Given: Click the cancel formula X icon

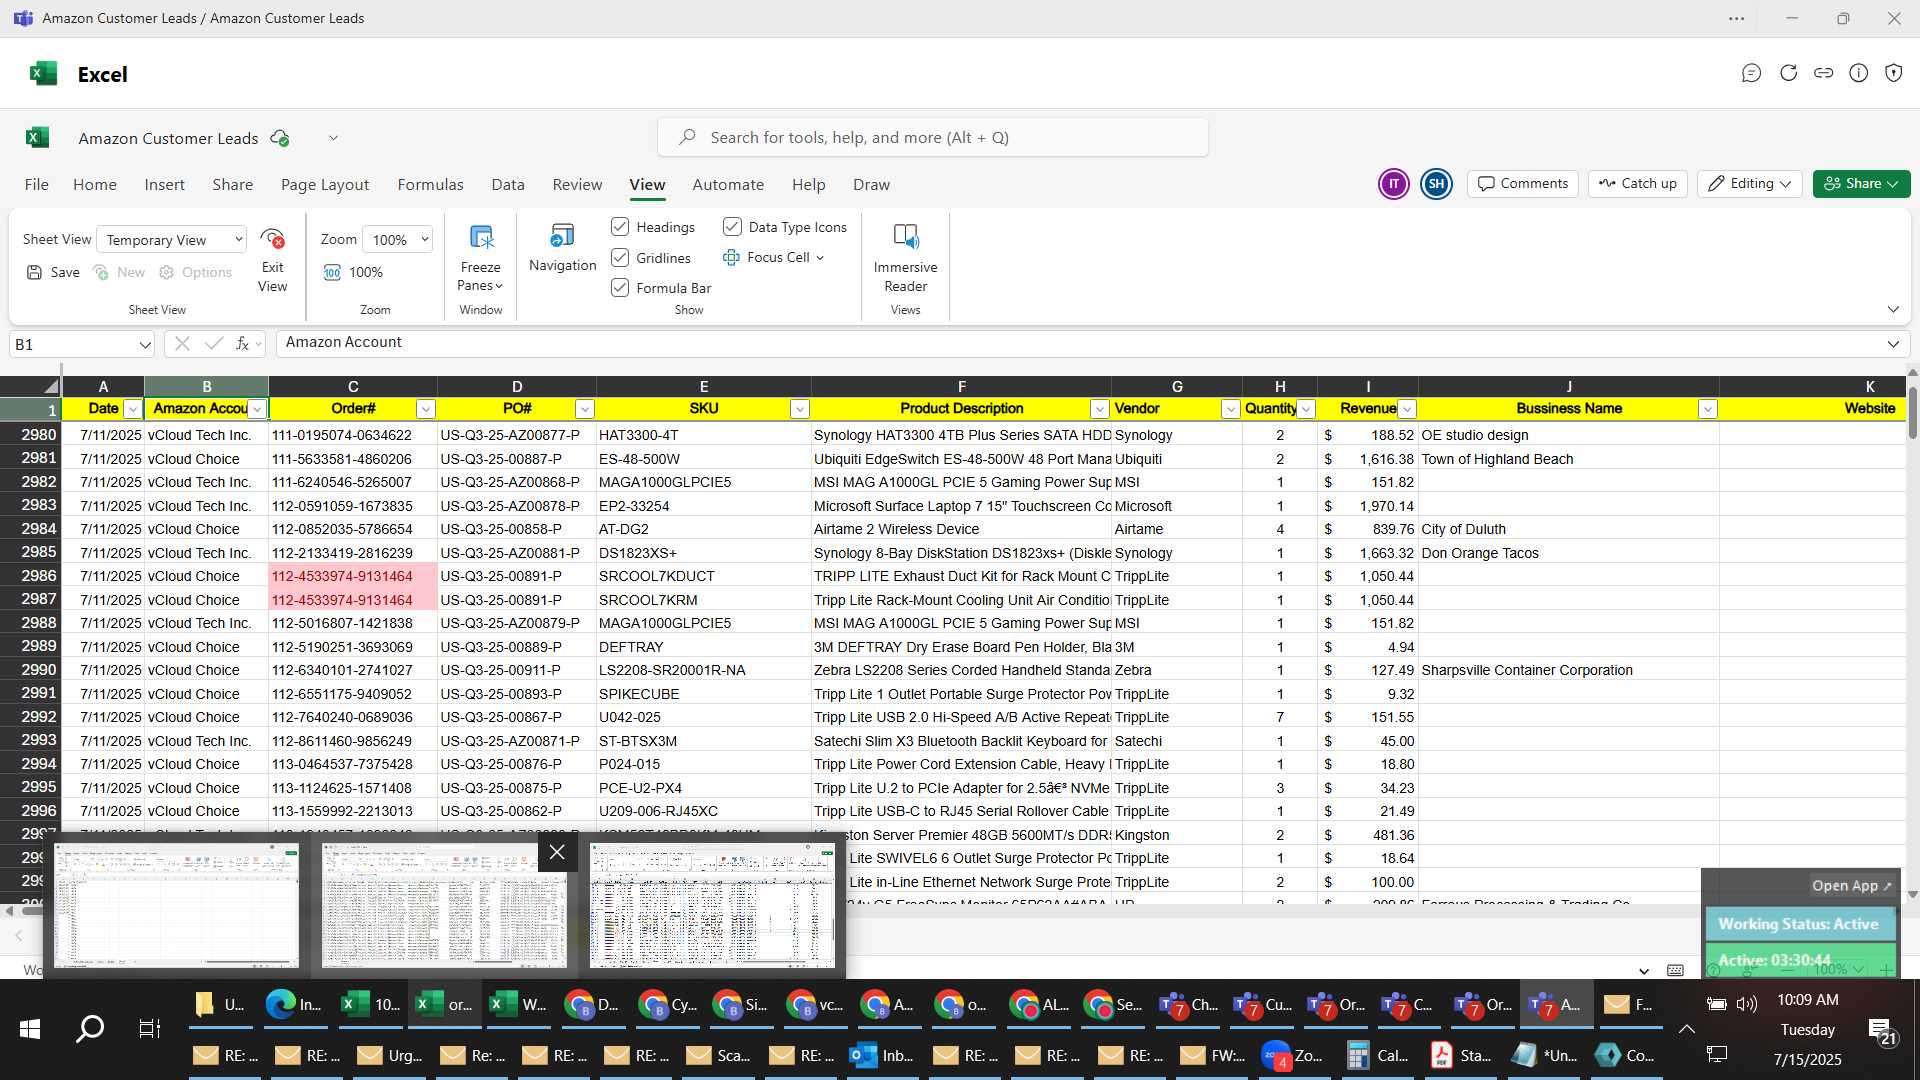Looking at the screenshot, I should click(x=182, y=343).
